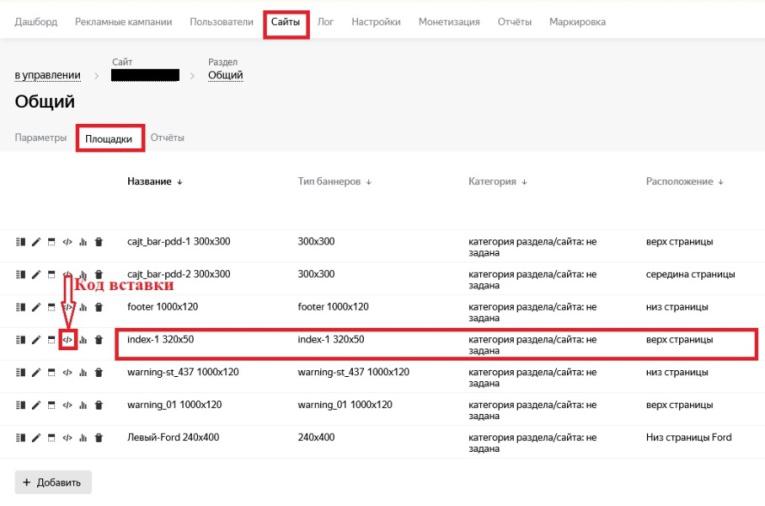Show statistics chart for warning_01 1000x120
The width and height of the screenshot is (765, 506).
point(83,405)
